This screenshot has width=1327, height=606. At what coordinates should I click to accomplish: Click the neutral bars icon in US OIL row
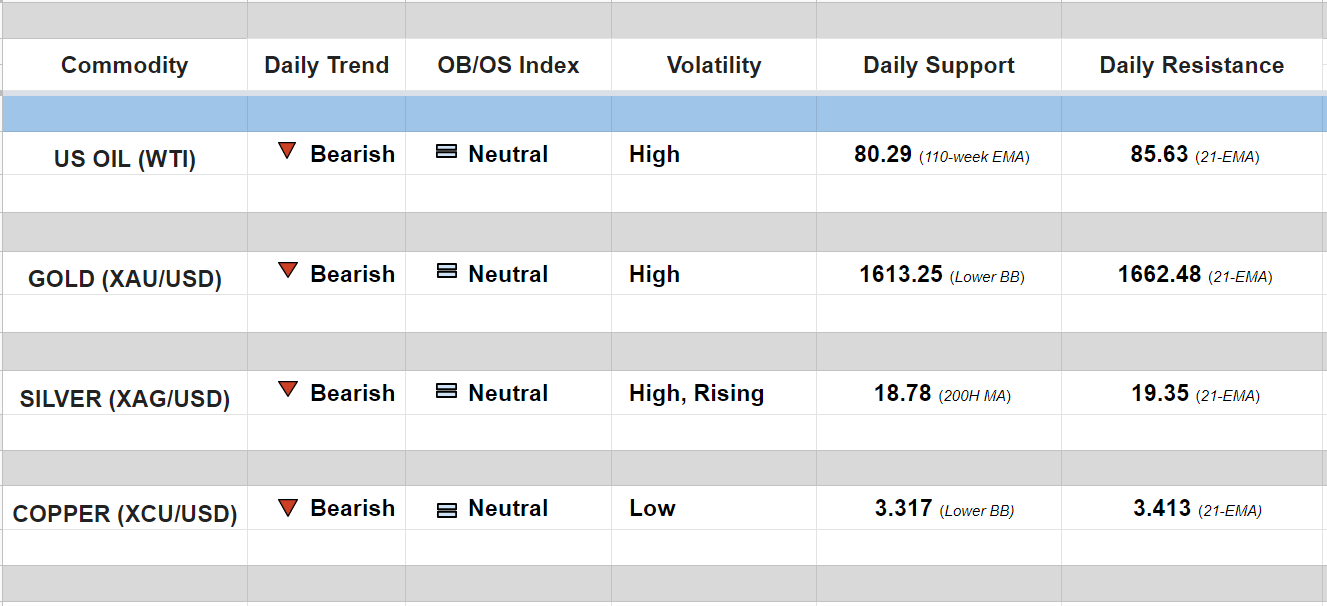tap(447, 152)
